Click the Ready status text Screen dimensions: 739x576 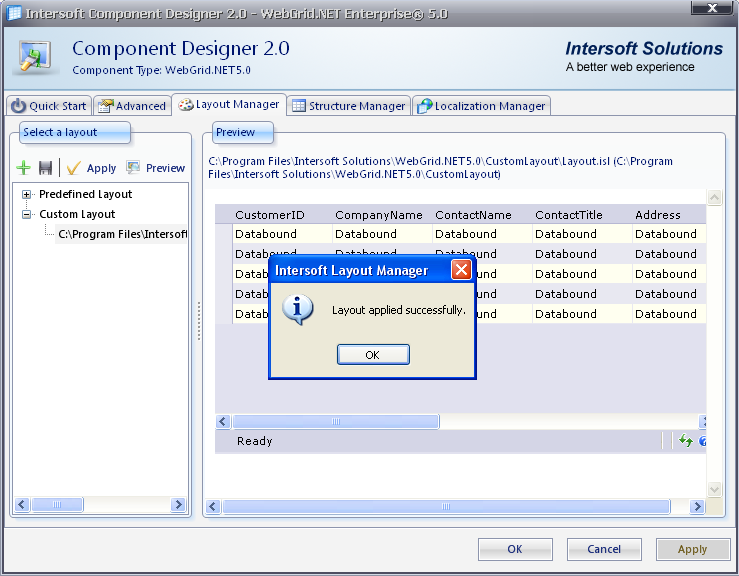(x=255, y=441)
